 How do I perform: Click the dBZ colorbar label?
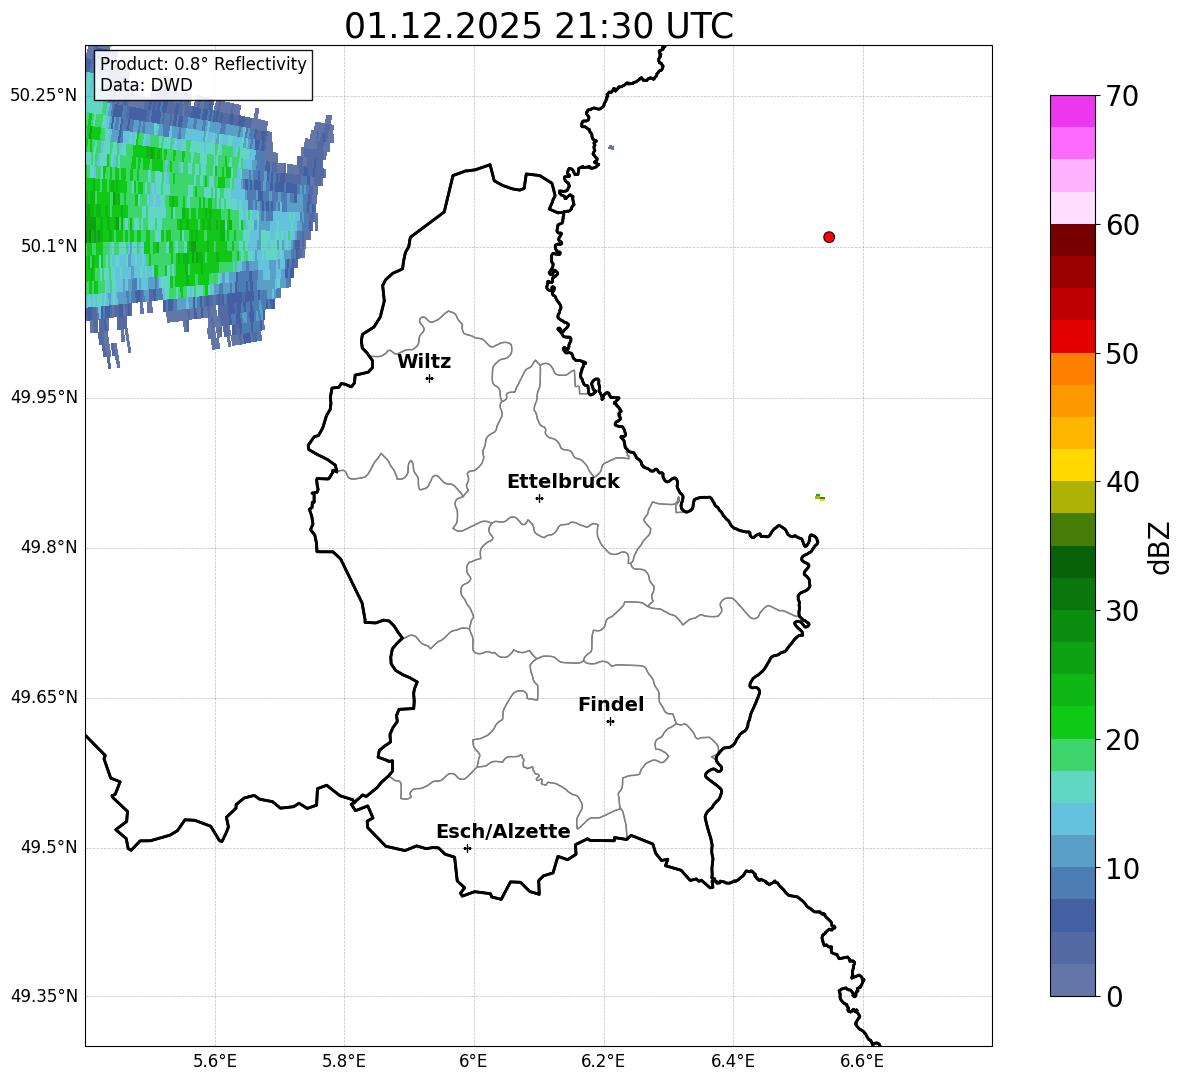1160,547
